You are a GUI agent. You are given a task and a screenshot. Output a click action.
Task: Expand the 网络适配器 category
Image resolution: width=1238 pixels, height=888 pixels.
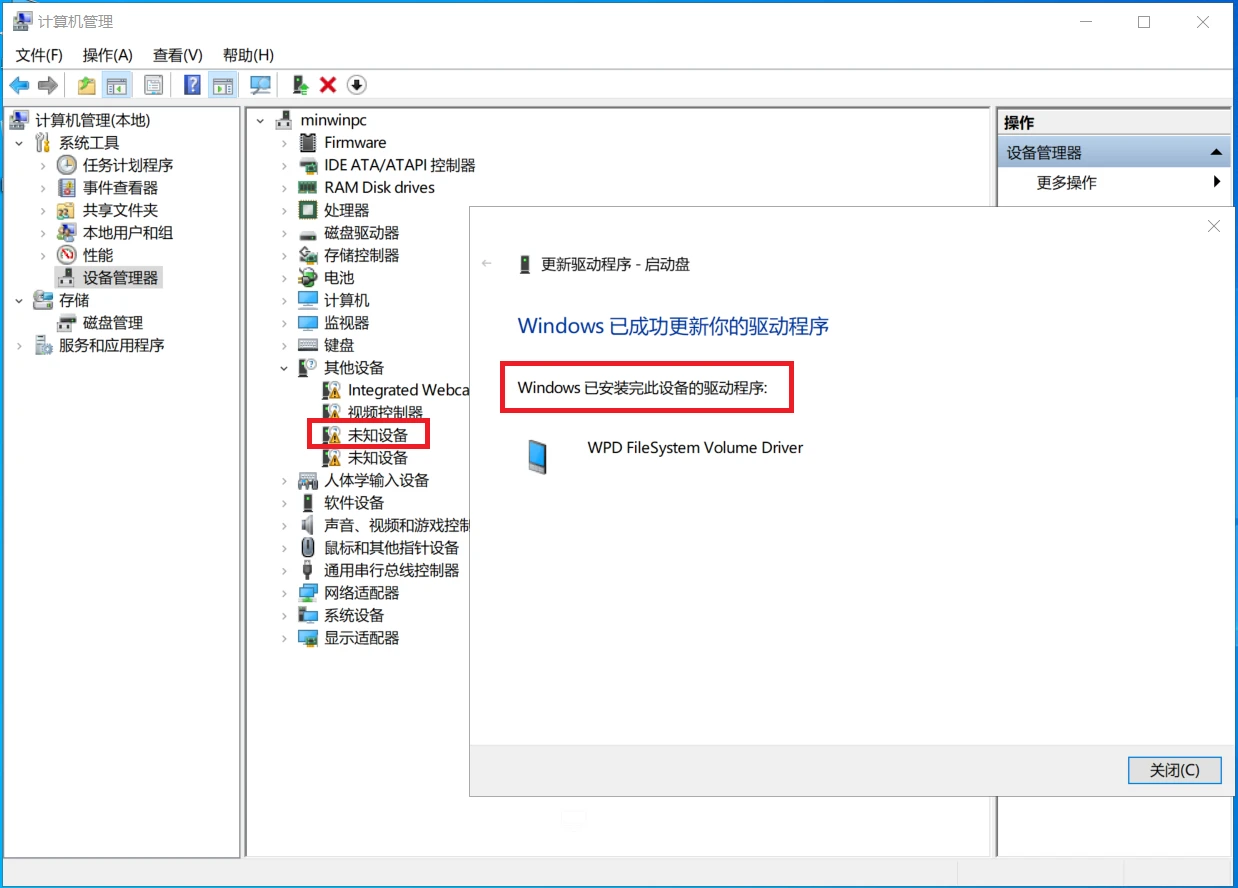coord(283,593)
